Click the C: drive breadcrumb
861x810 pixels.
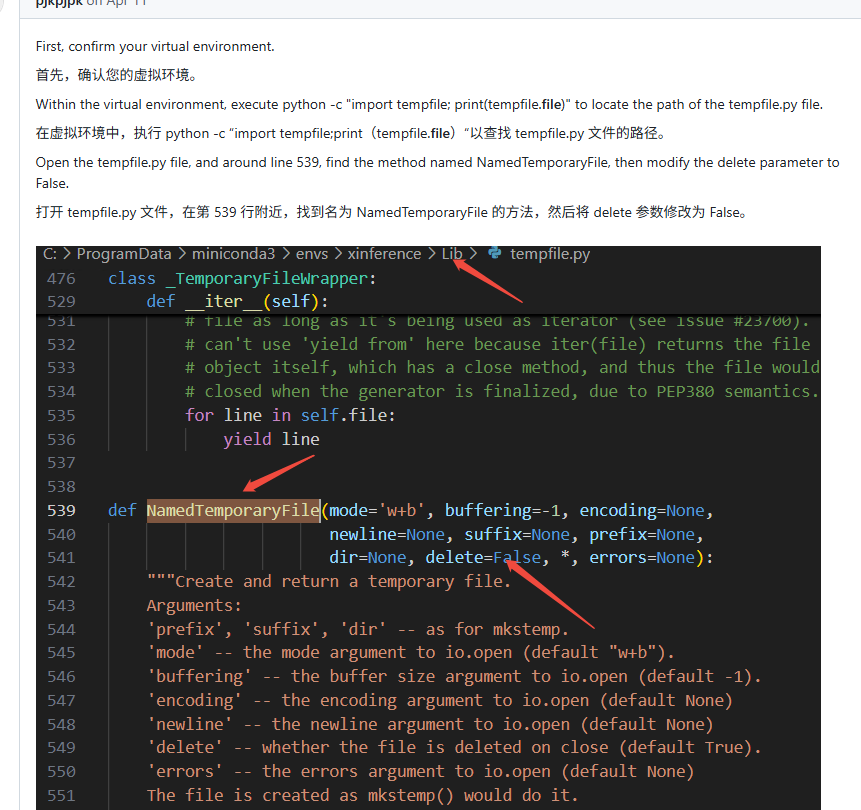tap(49, 254)
